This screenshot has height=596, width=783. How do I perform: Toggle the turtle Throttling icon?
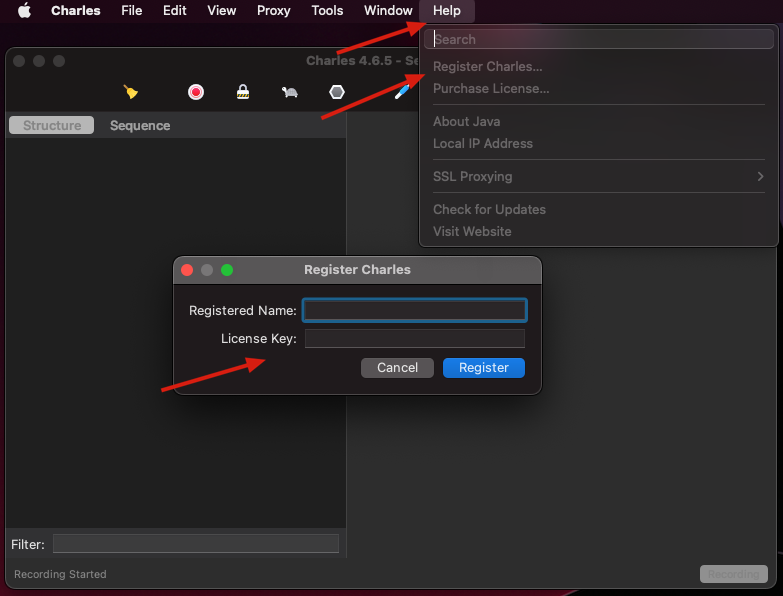(x=290, y=92)
